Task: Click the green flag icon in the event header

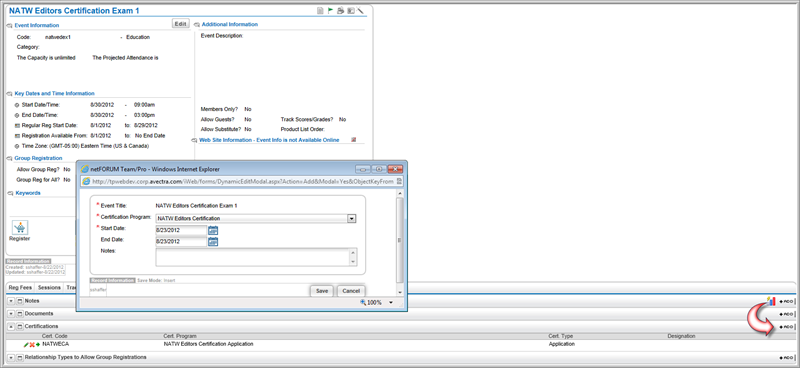Action: point(330,11)
